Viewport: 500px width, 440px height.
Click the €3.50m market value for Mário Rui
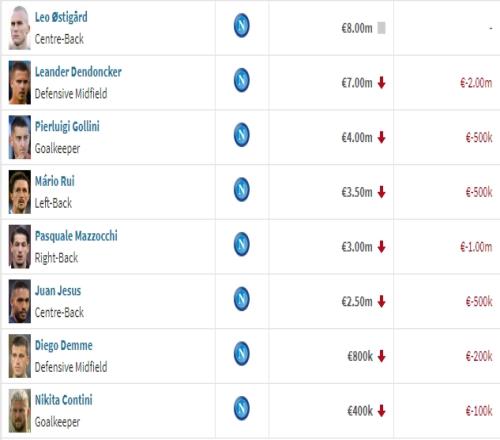coord(357,192)
